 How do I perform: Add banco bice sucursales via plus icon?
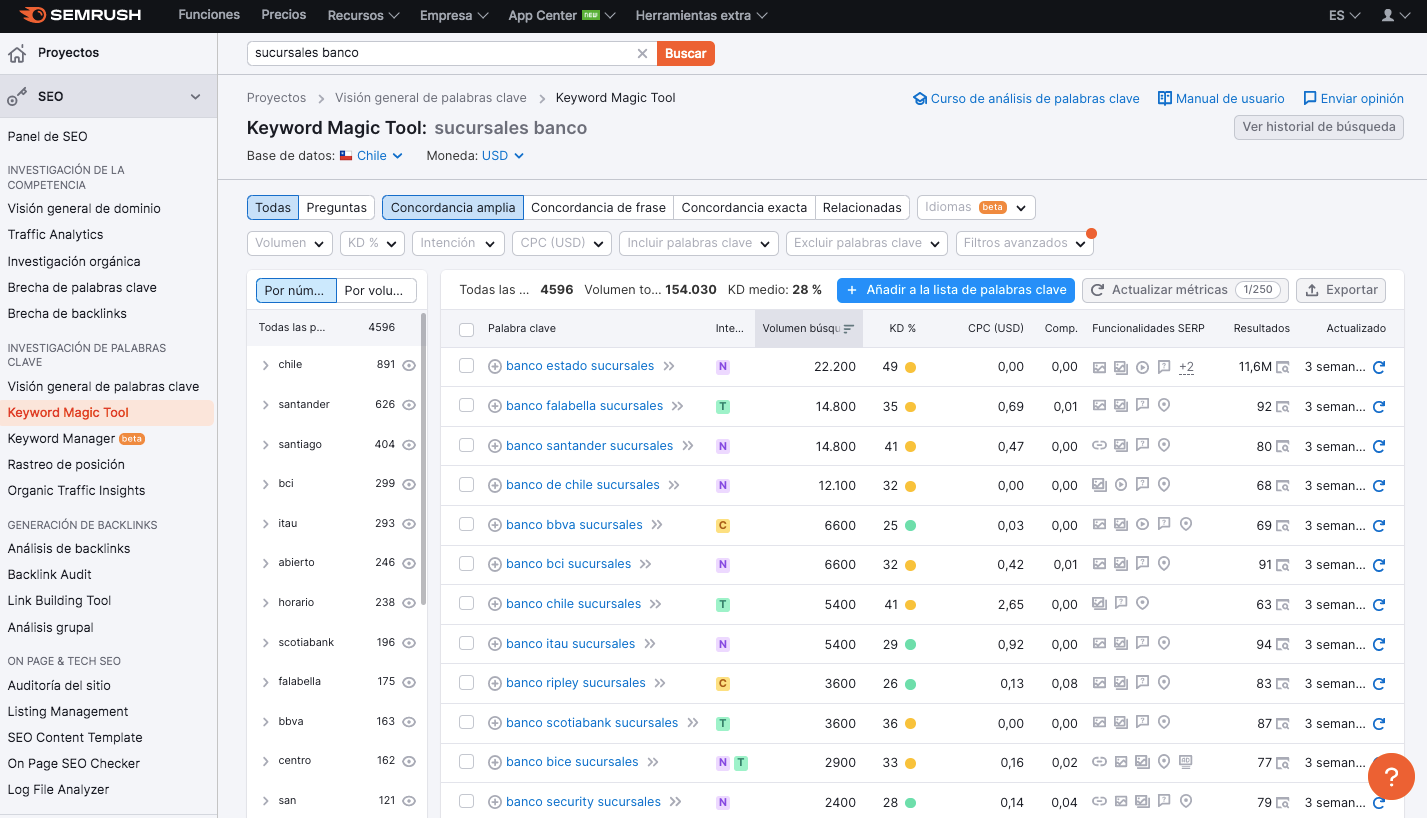pyautogui.click(x=495, y=762)
